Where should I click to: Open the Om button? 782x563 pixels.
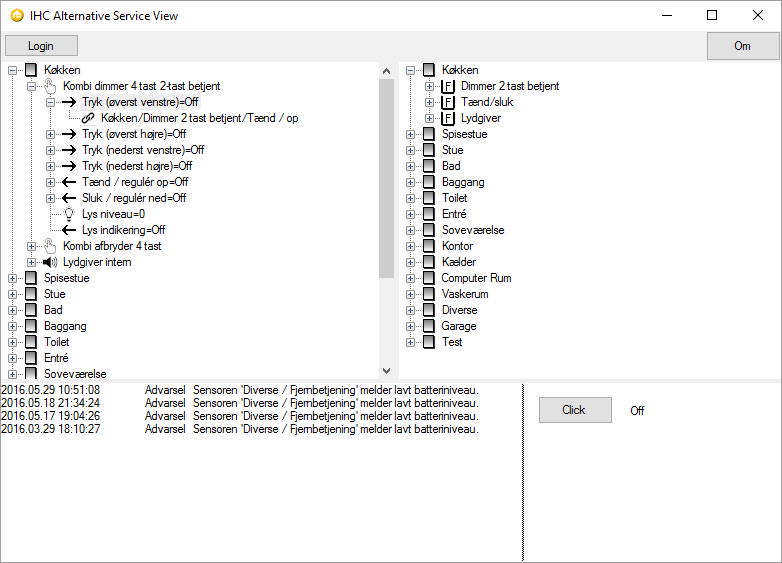(x=742, y=46)
